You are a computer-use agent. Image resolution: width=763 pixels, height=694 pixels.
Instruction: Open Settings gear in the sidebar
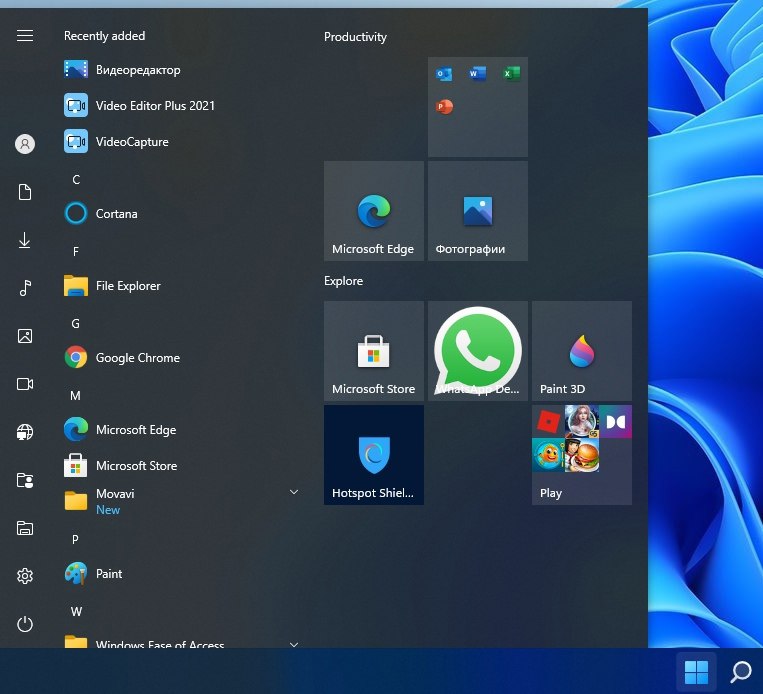point(25,576)
